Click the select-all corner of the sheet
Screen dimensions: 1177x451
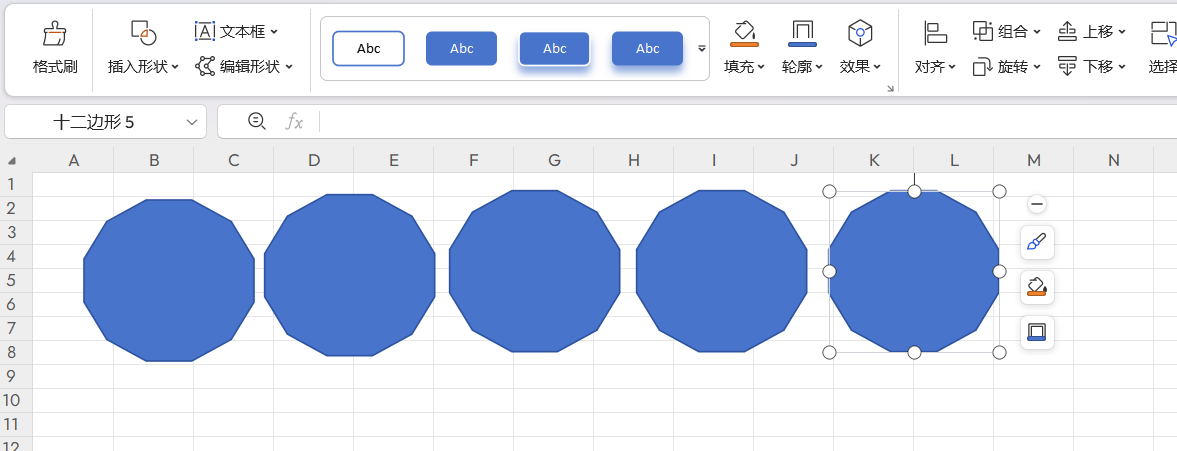coord(13,160)
